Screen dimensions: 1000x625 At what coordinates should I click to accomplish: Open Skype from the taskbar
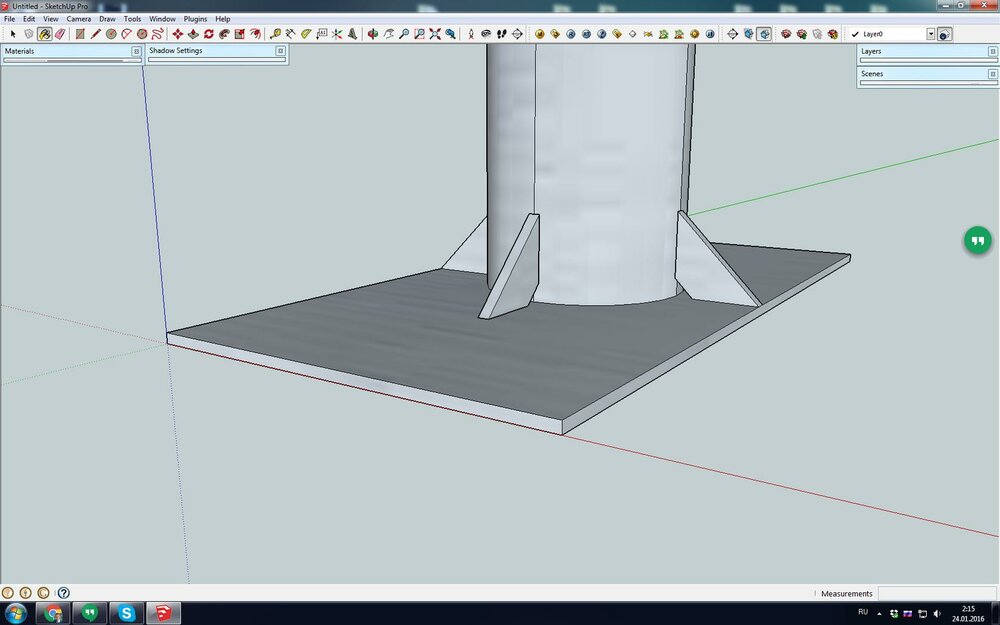pyautogui.click(x=126, y=613)
